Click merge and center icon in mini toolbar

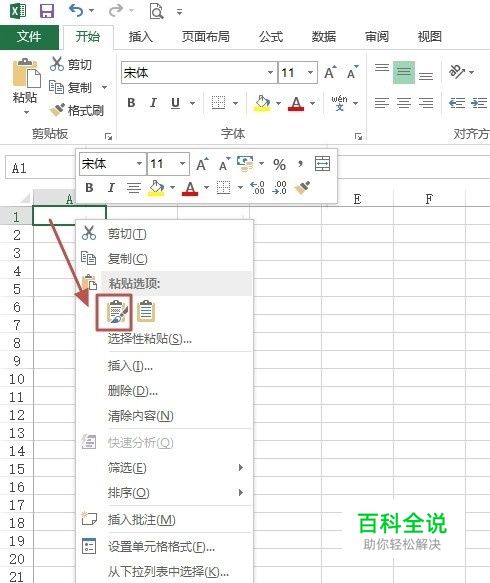coord(322,164)
